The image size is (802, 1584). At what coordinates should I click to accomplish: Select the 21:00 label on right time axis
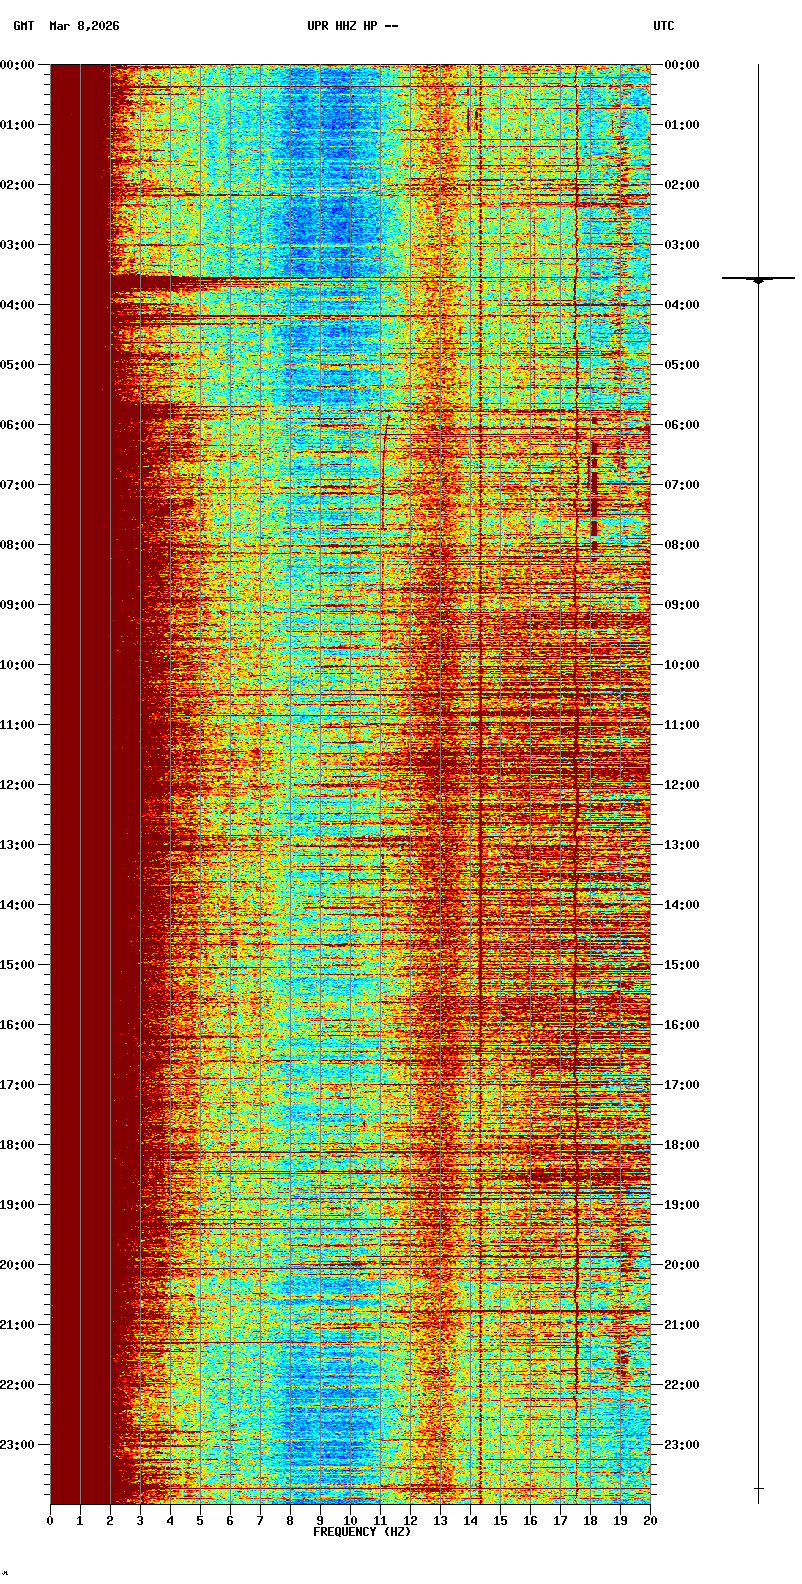[x=682, y=1325]
